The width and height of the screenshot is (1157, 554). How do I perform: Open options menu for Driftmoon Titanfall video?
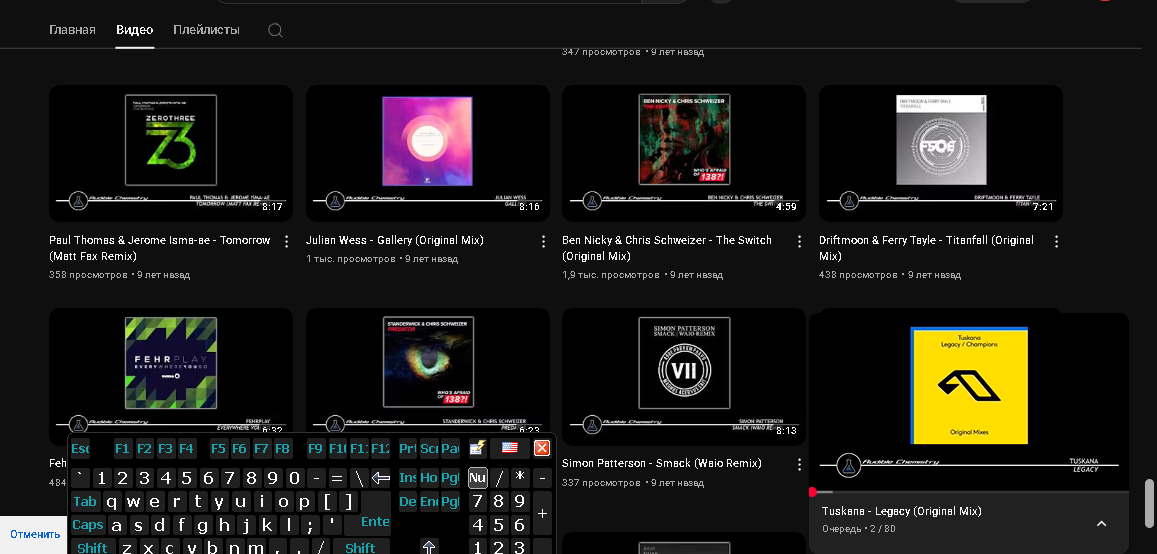[1056, 241]
